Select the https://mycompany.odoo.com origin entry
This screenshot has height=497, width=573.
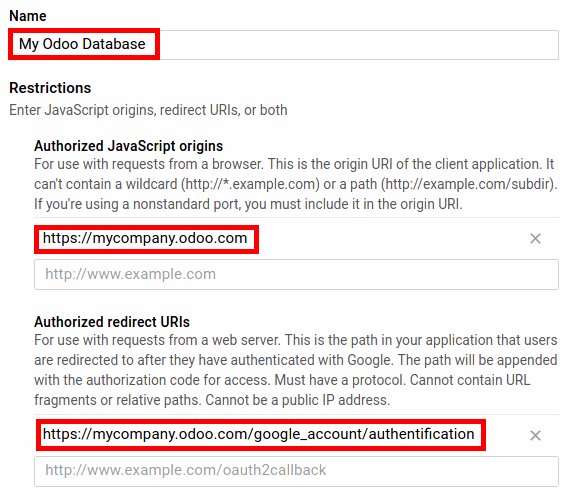145,238
